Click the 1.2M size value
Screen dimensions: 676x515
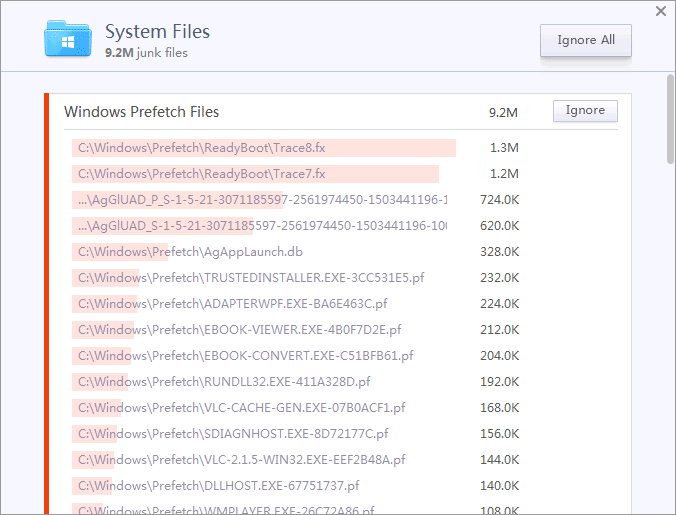point(504,174)
